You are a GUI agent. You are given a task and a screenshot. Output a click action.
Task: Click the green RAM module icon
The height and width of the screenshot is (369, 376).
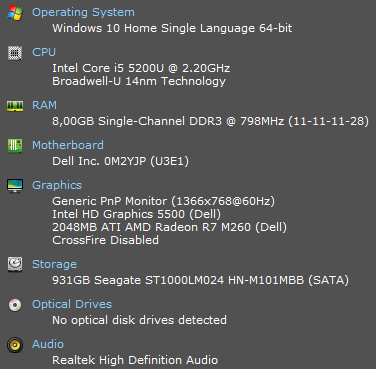[x=15, y=106]
